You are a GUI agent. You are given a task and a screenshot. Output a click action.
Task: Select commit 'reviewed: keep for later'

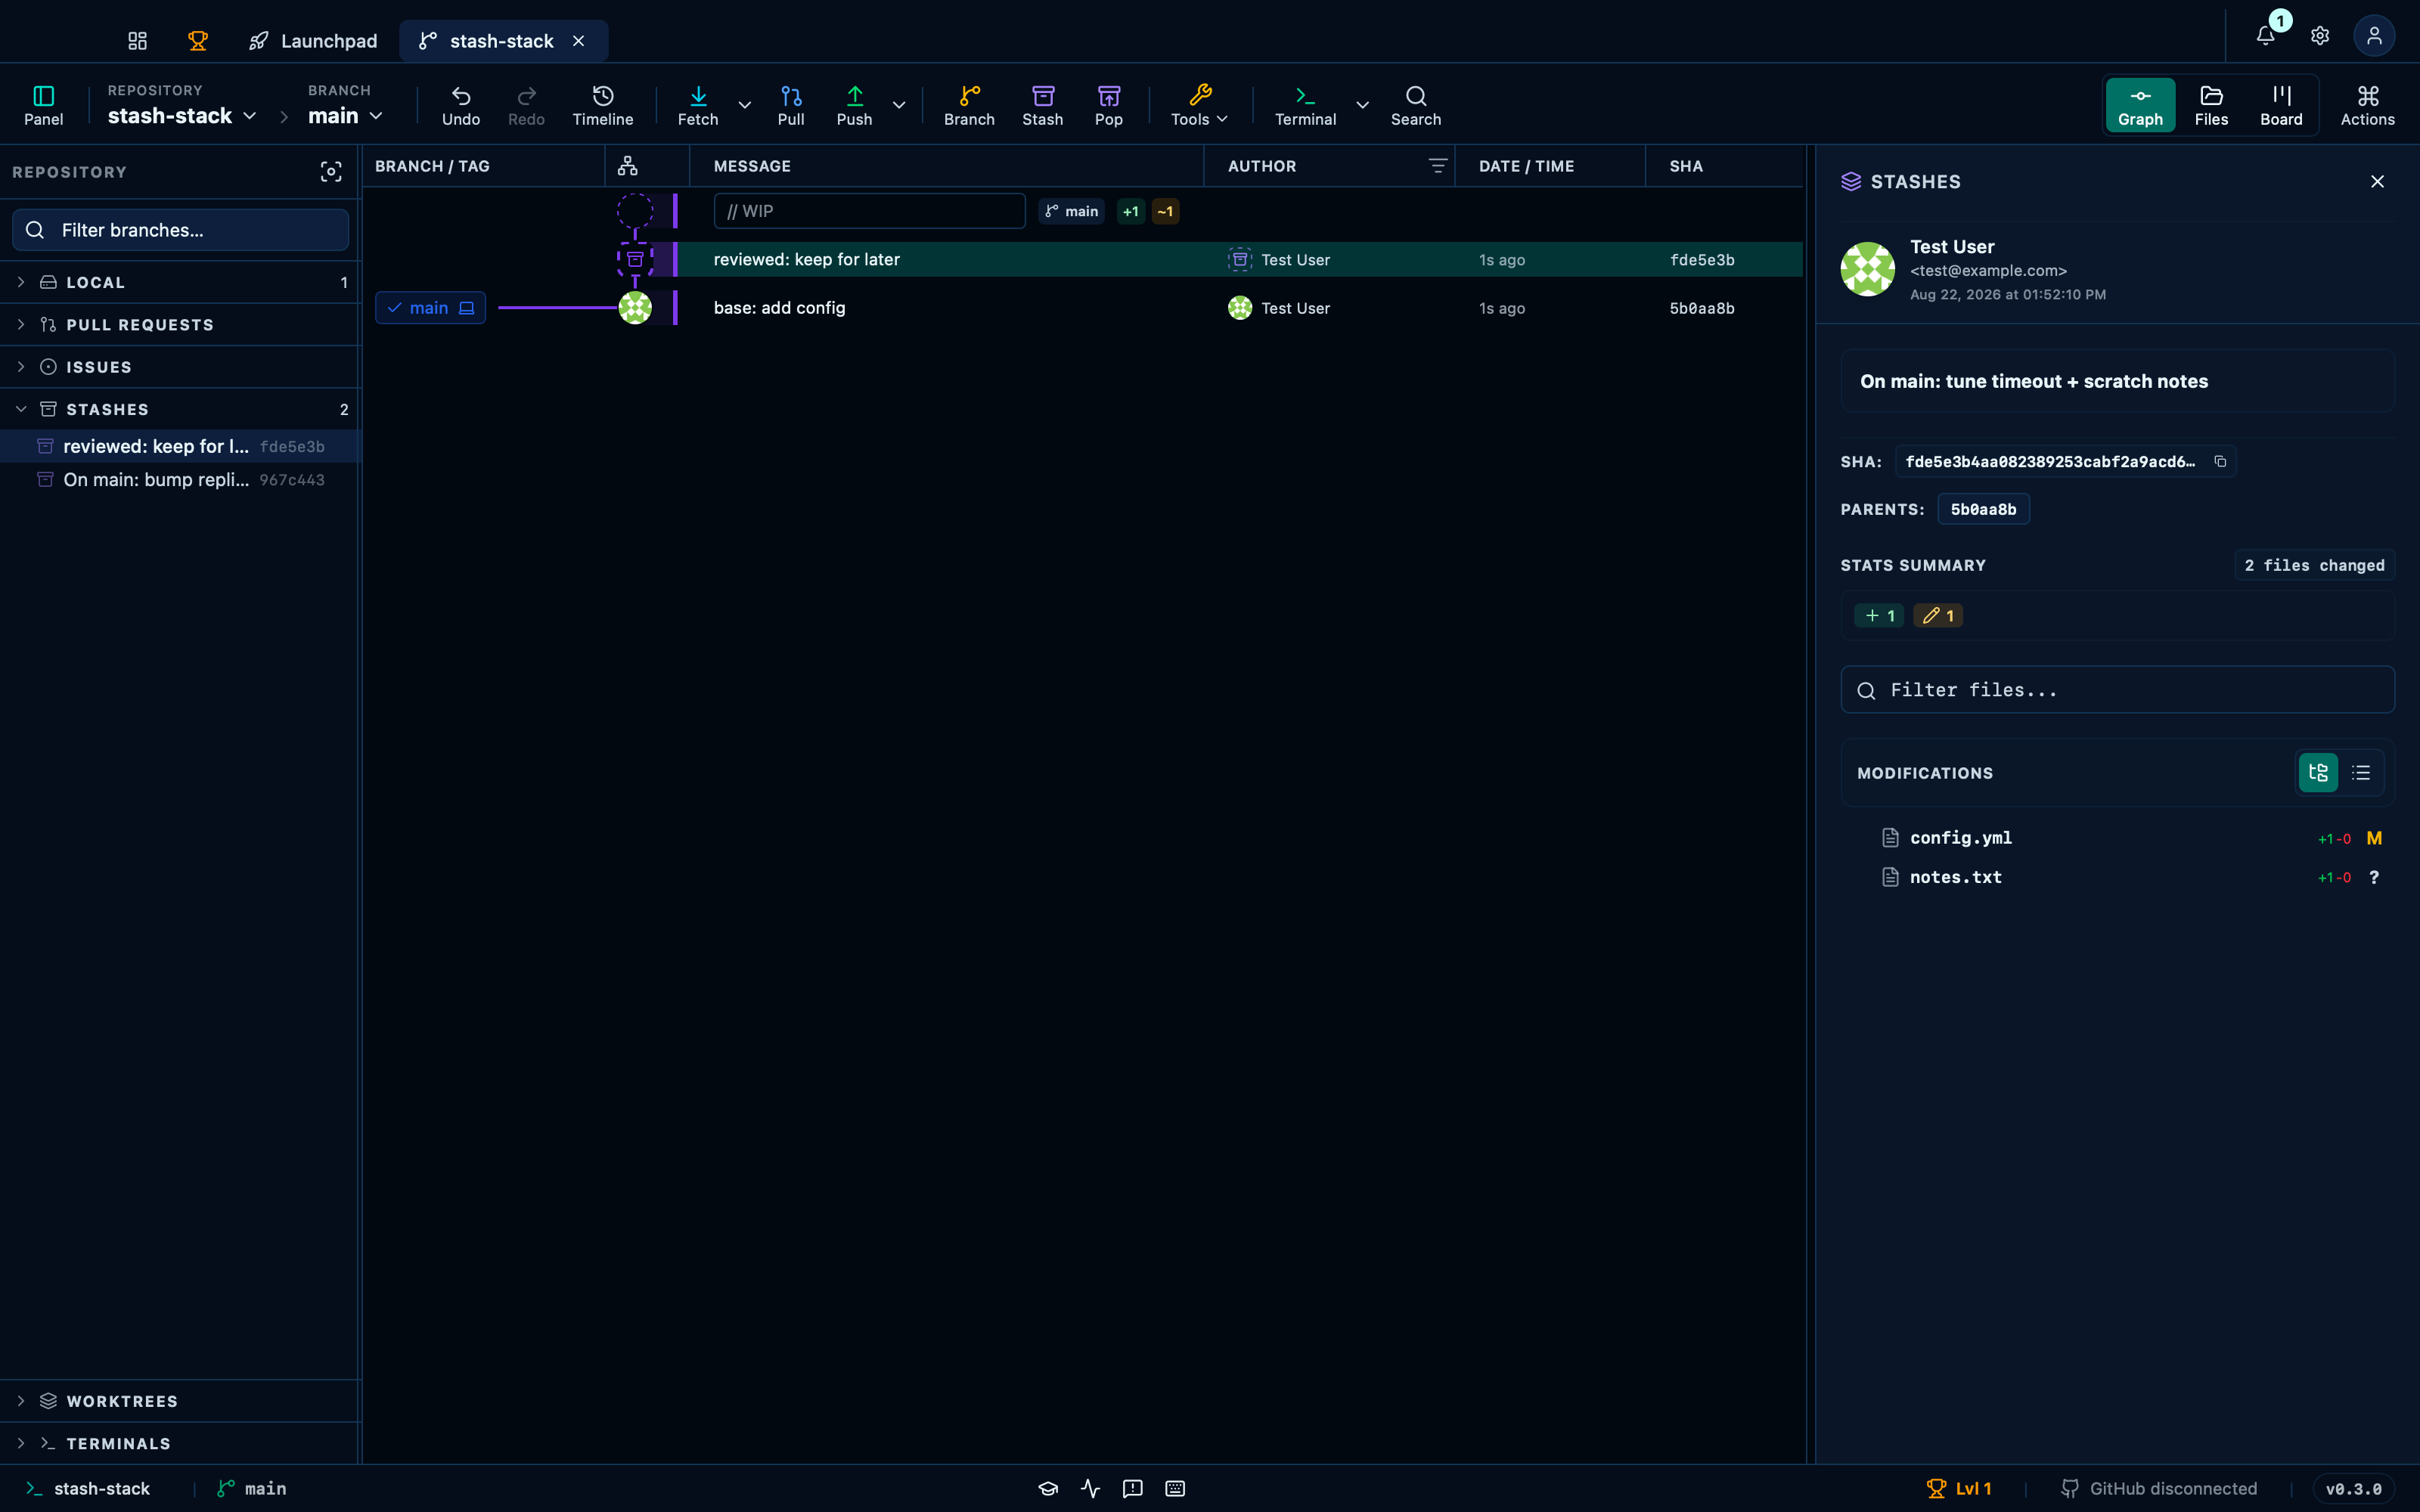[1083, 259]
